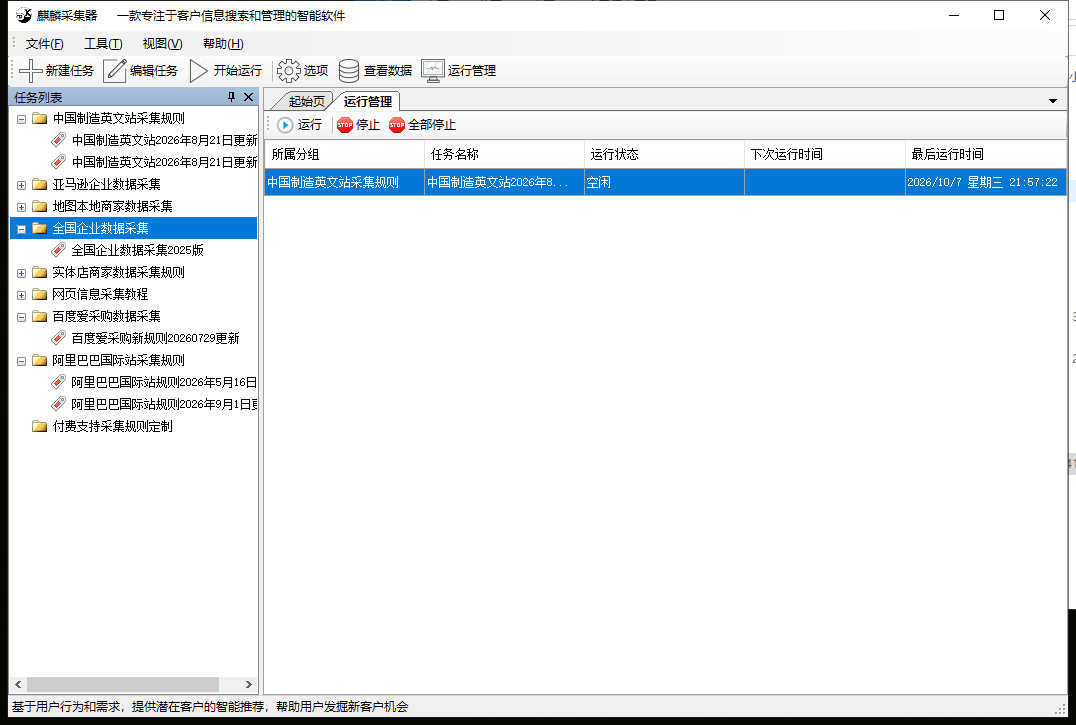
Task: Select the 全国企业数据采集2025版 task
Action: pos(137,250)
